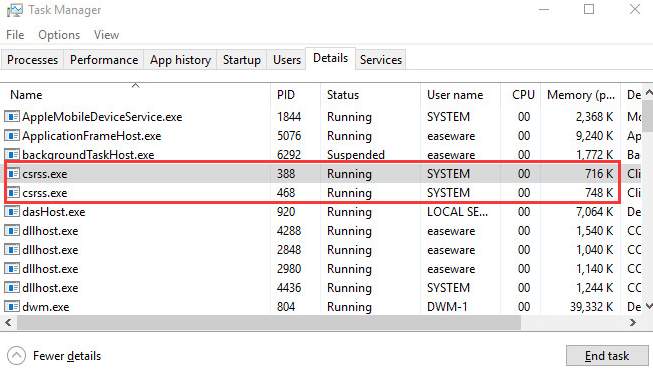Maximize the Task Manager window
Screen dimensions: 653x377
[589, 9]
